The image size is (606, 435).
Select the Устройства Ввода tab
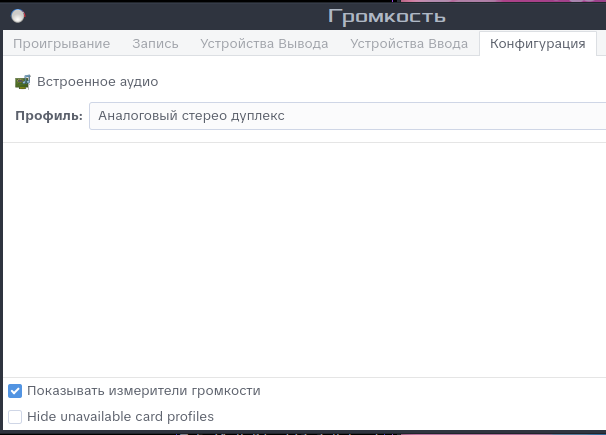tap(408, 43)
